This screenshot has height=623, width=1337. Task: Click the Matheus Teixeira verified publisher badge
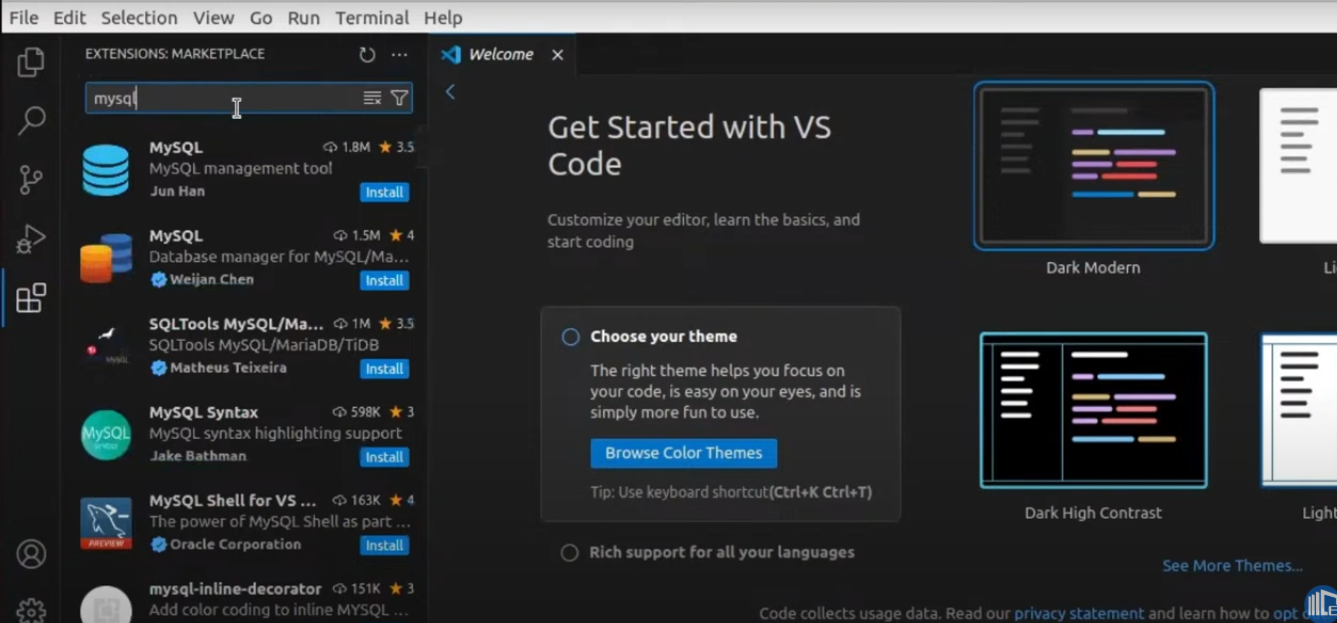tap(158, 368)
